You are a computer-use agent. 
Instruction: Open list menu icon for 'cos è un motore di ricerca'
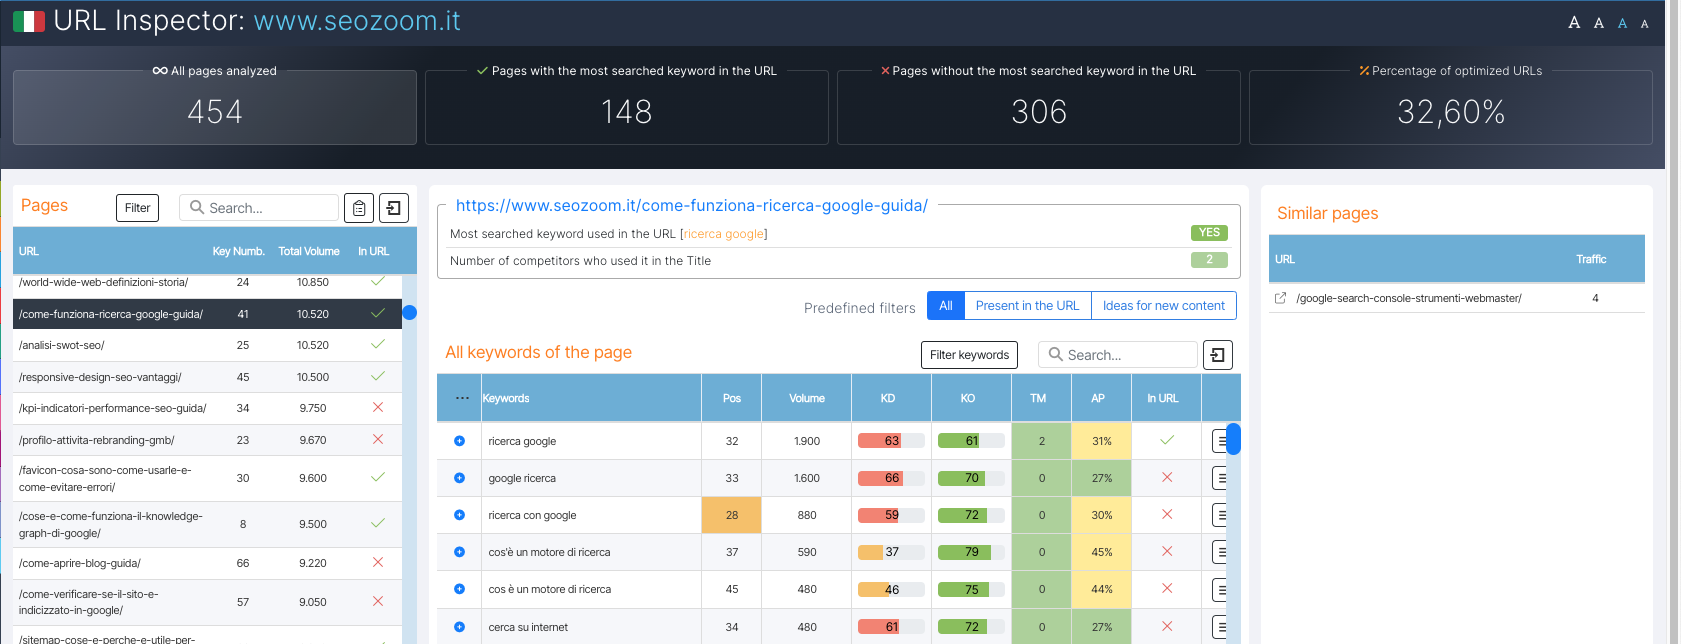click(1220, 589)
